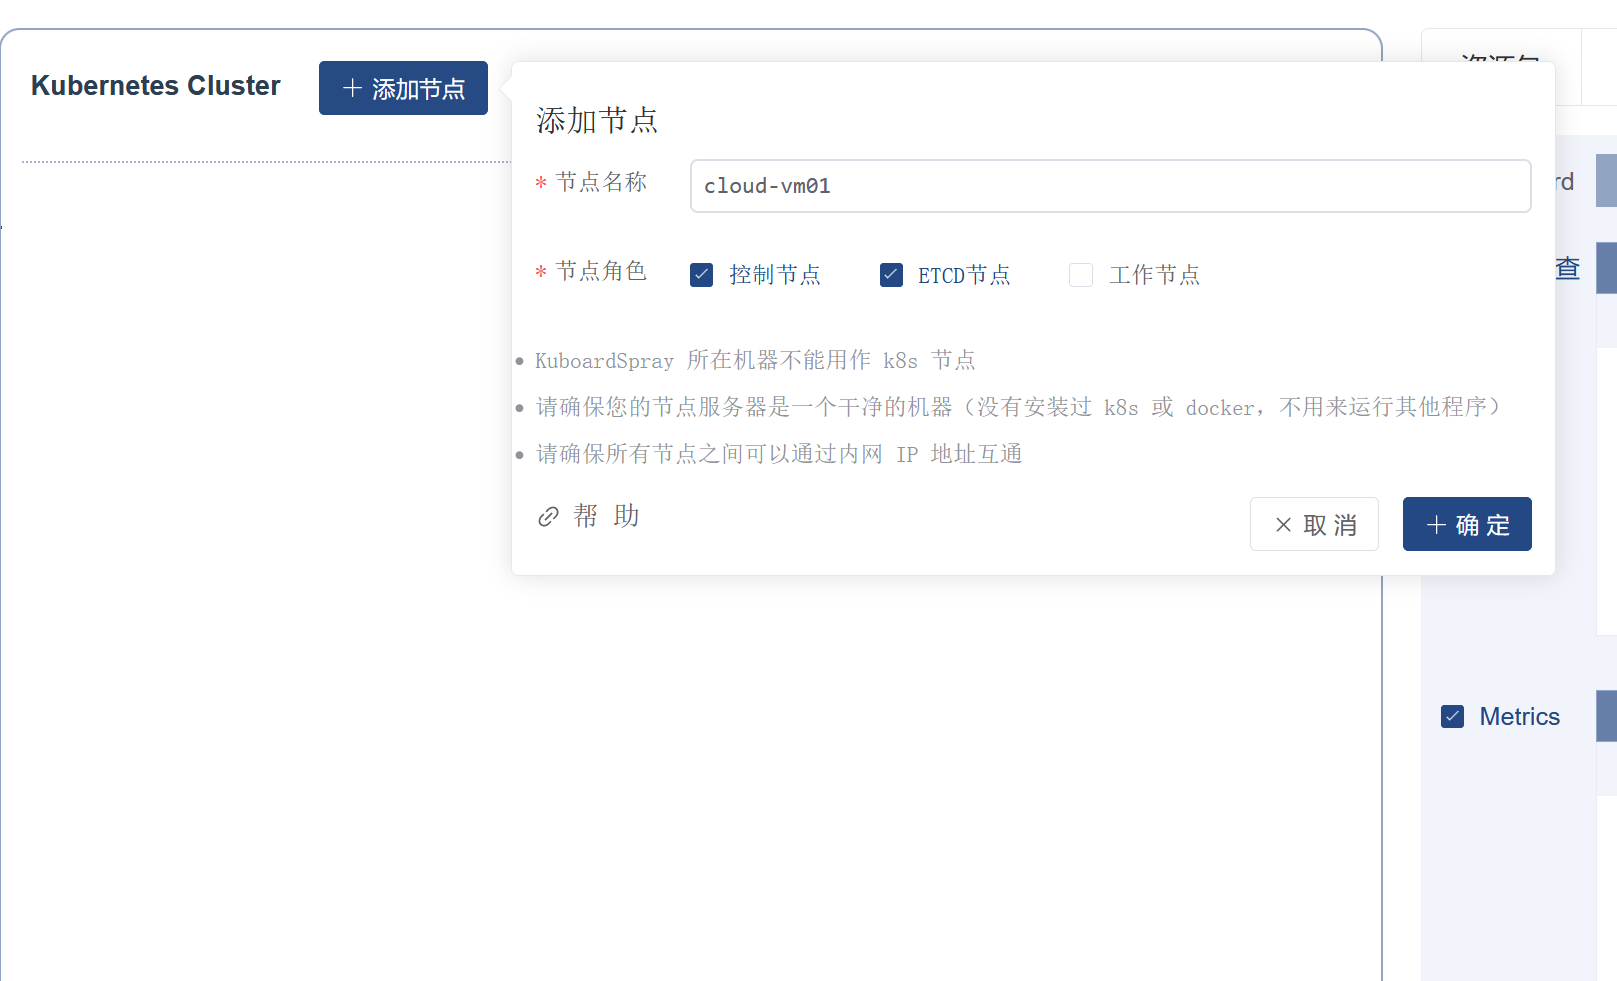Check the 工作节点 checkbox
The width and height of the screenshot is (1617, 981).
(x=1081, y=275)
